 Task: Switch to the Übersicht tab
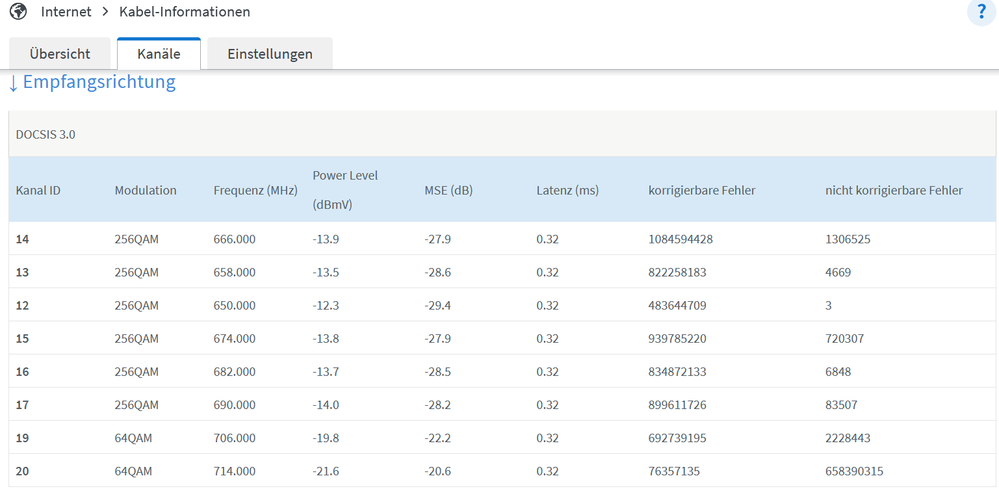pyautogui.click(x=60, y=54)
